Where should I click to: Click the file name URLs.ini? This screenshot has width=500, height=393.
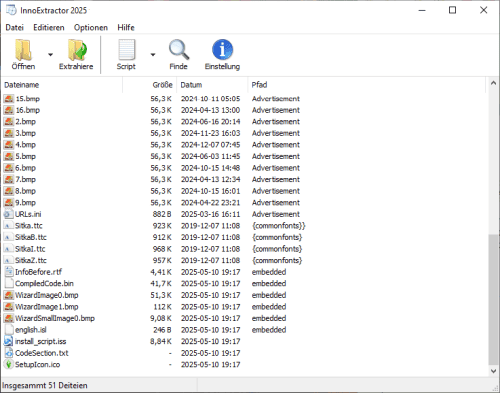tap(28, 214)
